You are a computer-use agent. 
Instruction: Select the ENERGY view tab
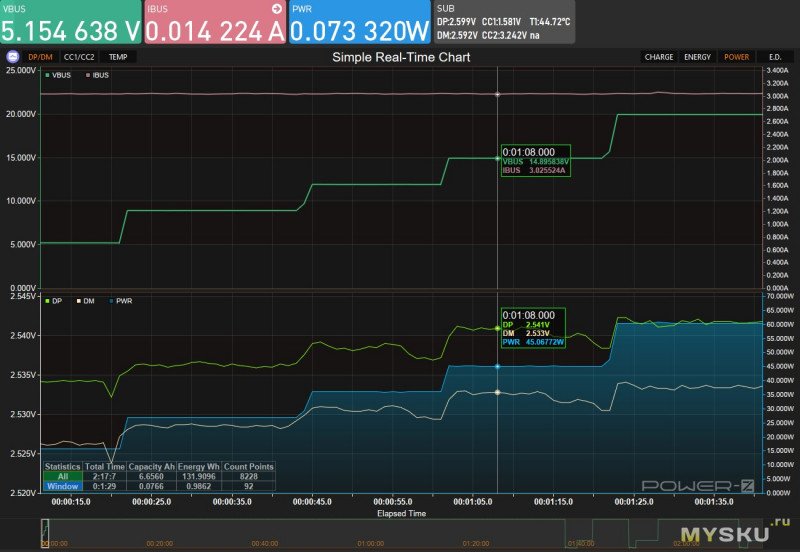tap(697, 57)
